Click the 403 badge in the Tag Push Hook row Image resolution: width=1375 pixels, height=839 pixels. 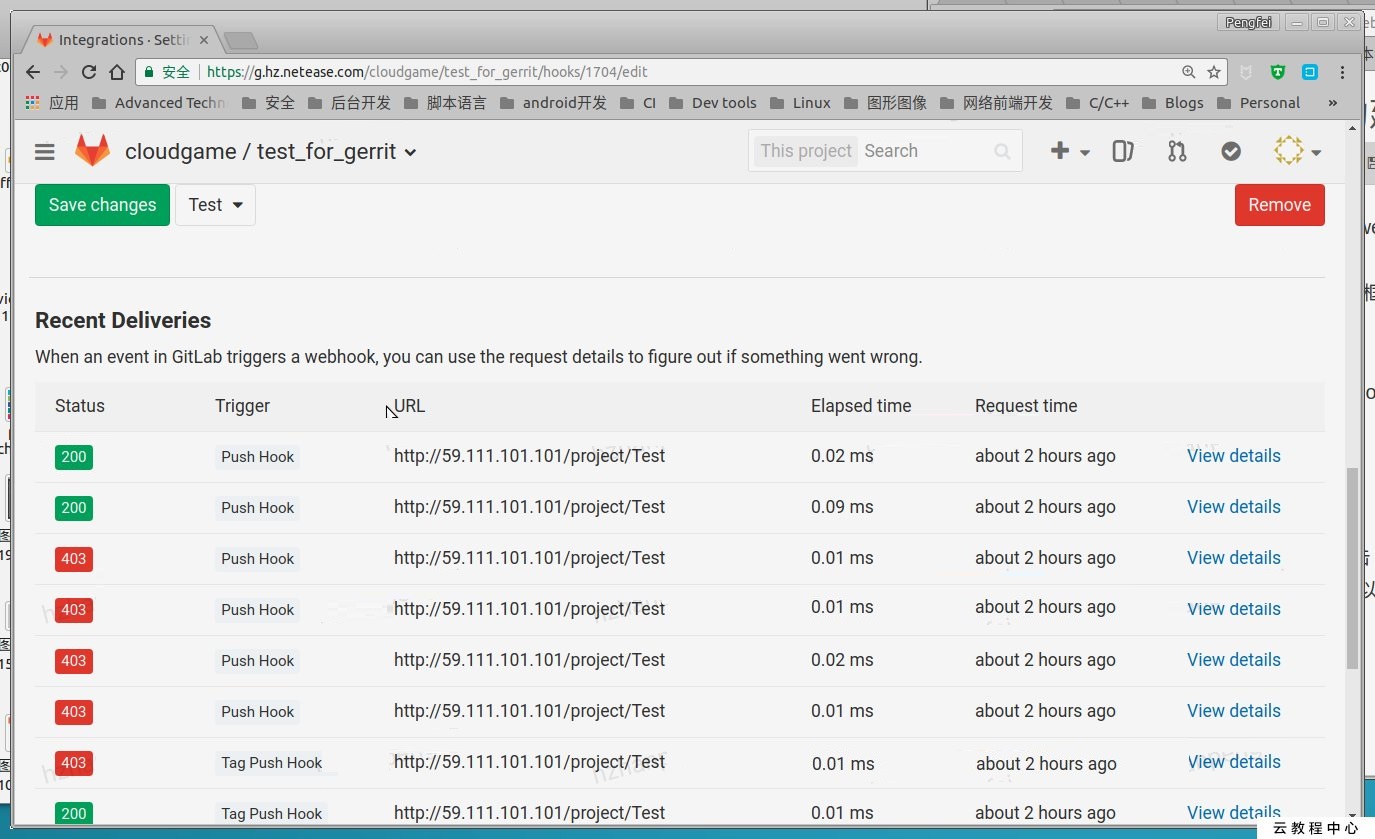click(x=74, y=763)
